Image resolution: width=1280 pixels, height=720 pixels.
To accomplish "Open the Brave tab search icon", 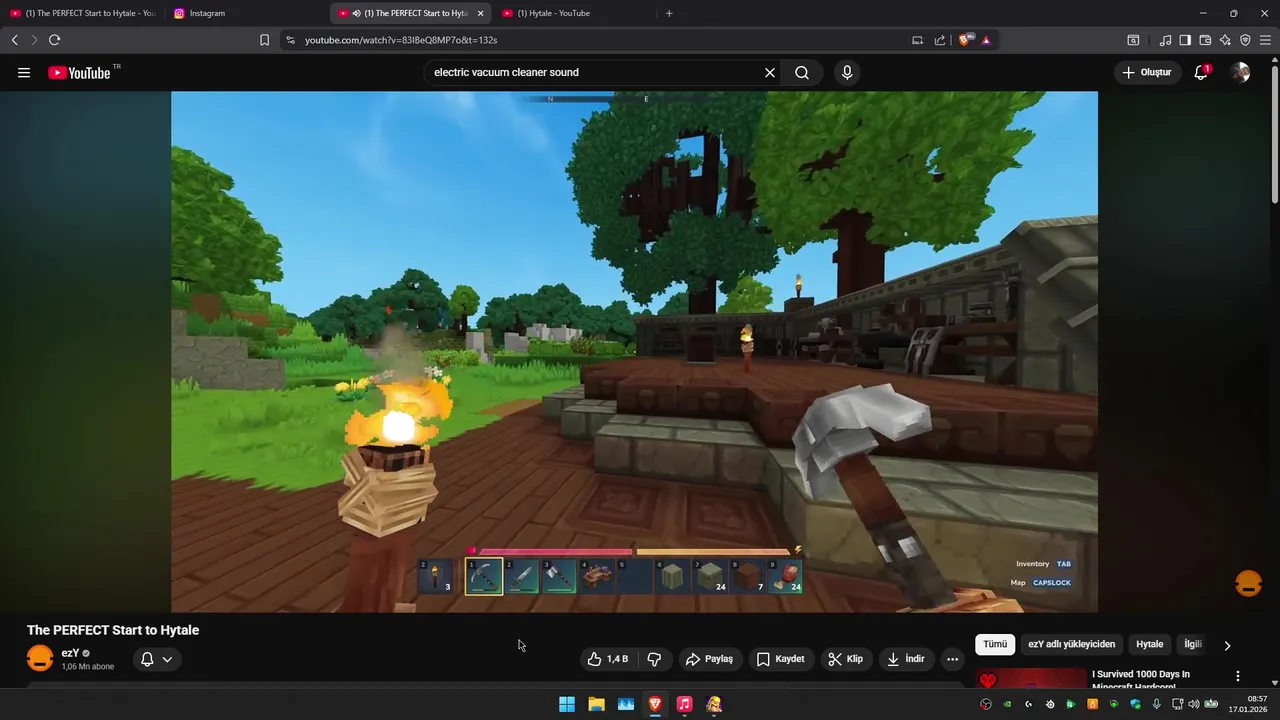I will pyautogui.click(x=1133, y=40).
